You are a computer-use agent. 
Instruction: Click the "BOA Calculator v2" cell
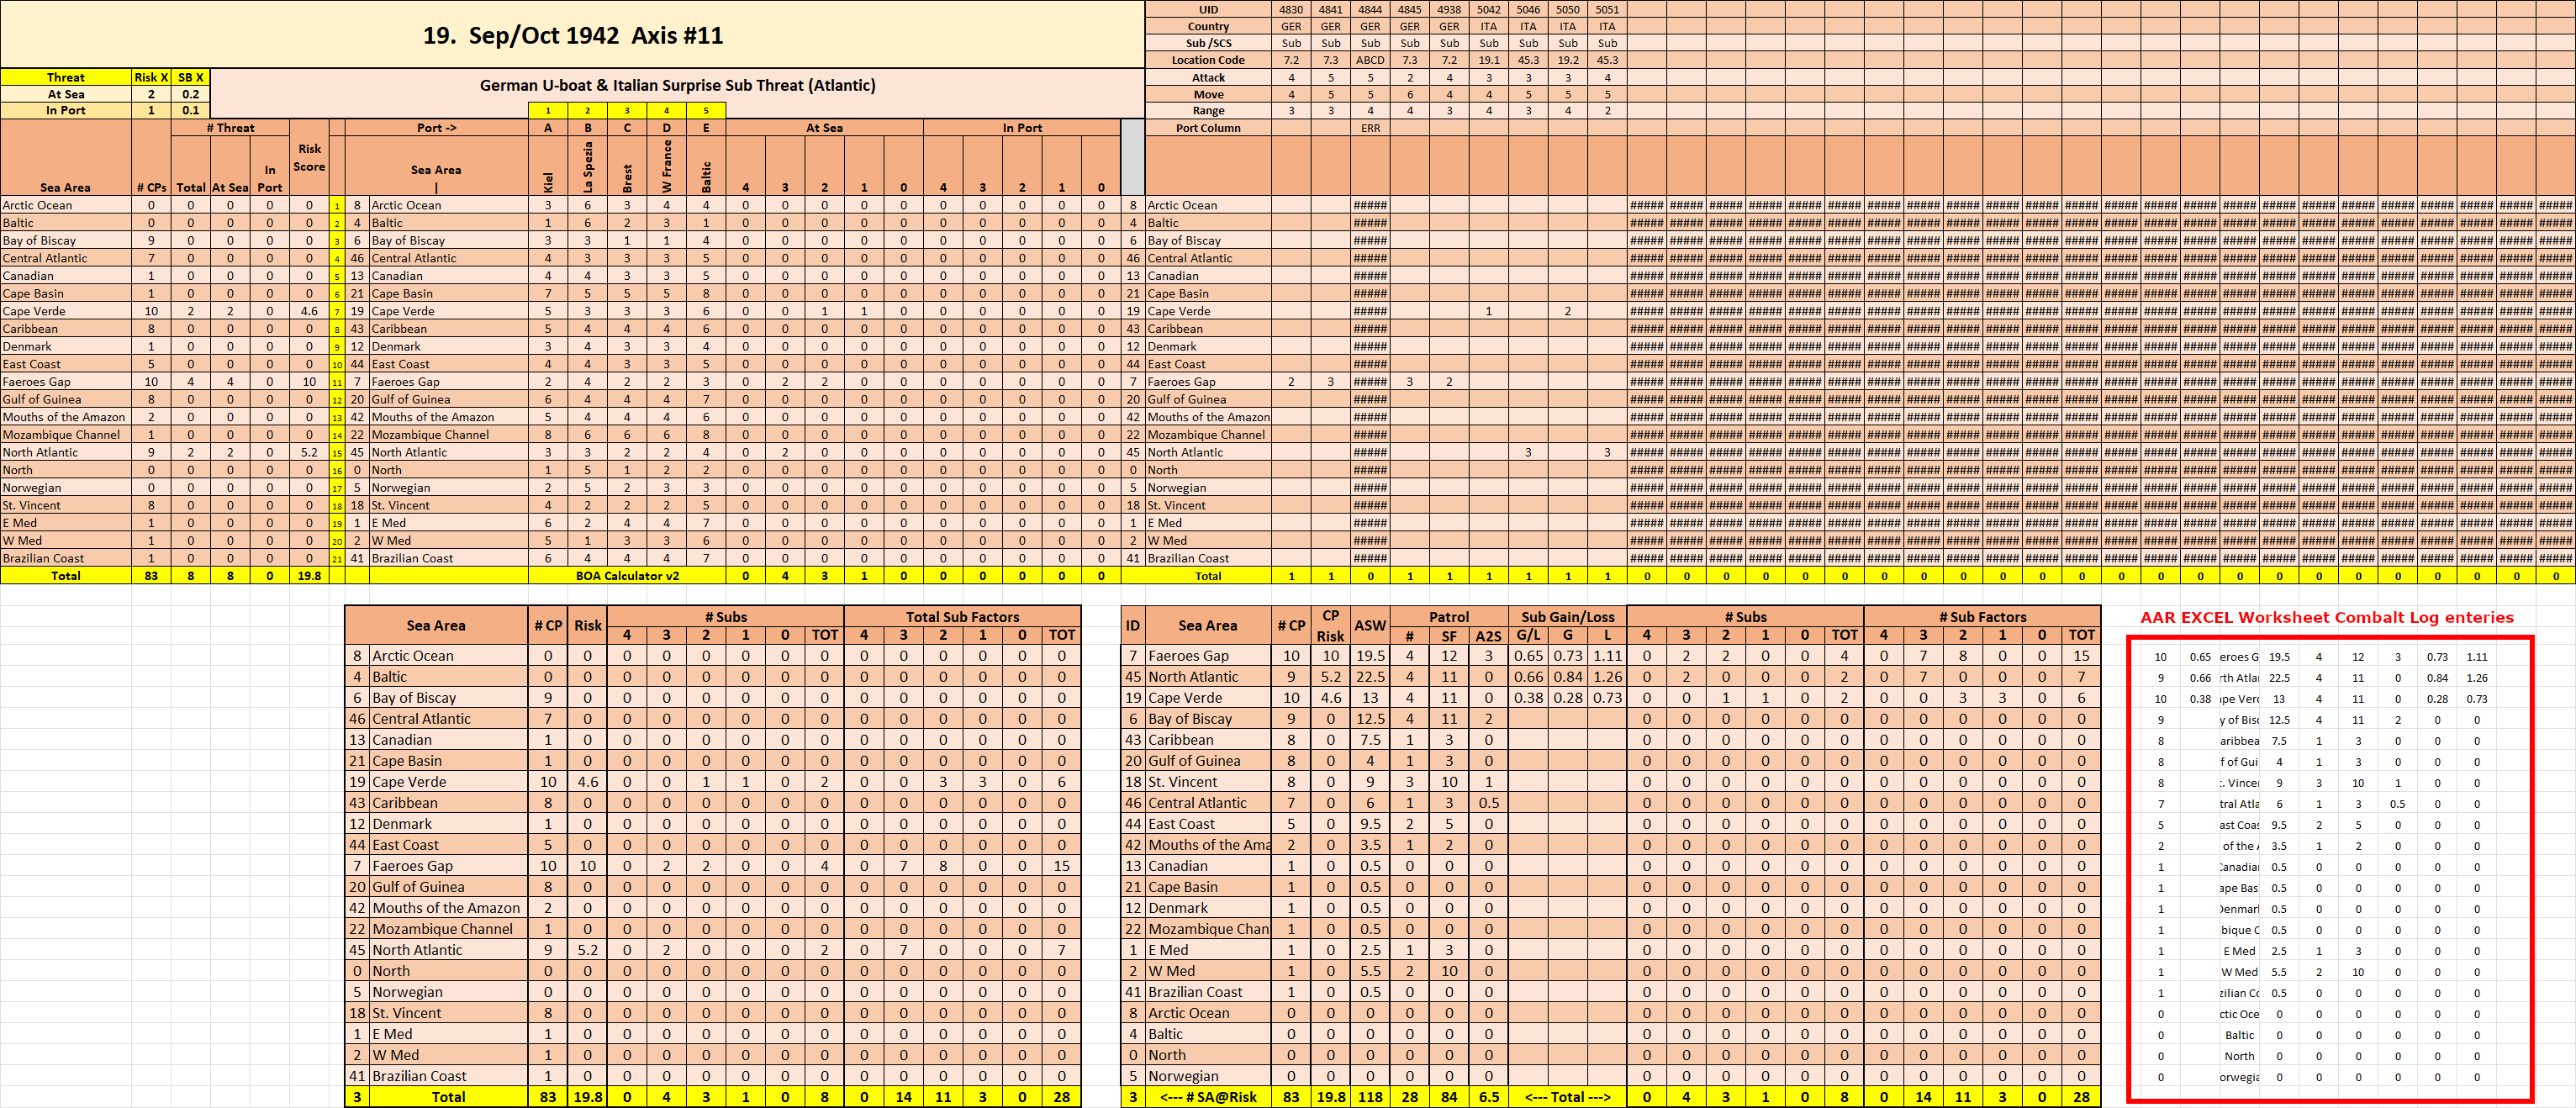pos(627,576)
